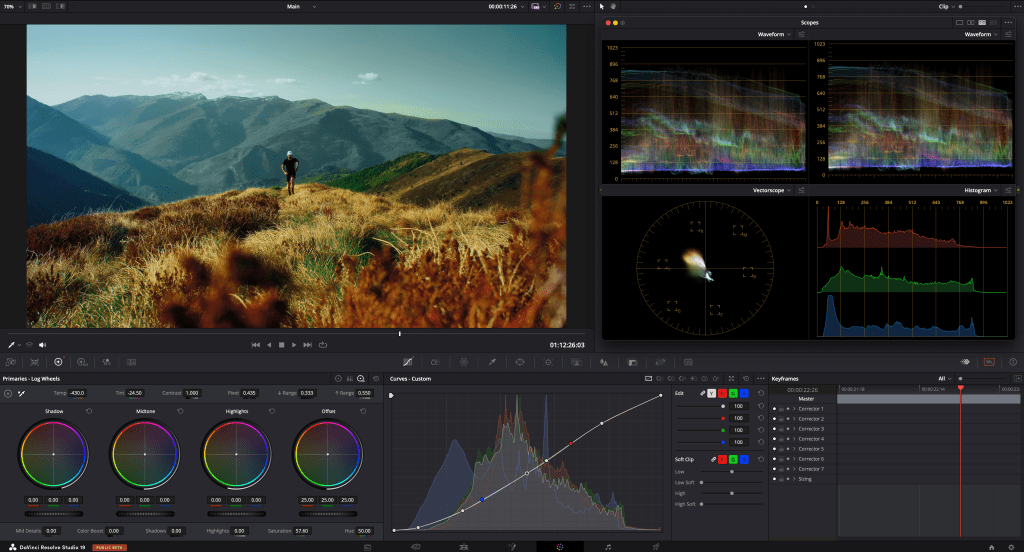The image size is (1024, 552).
Task: Click the Temp value field
Action: pos(77,393)
